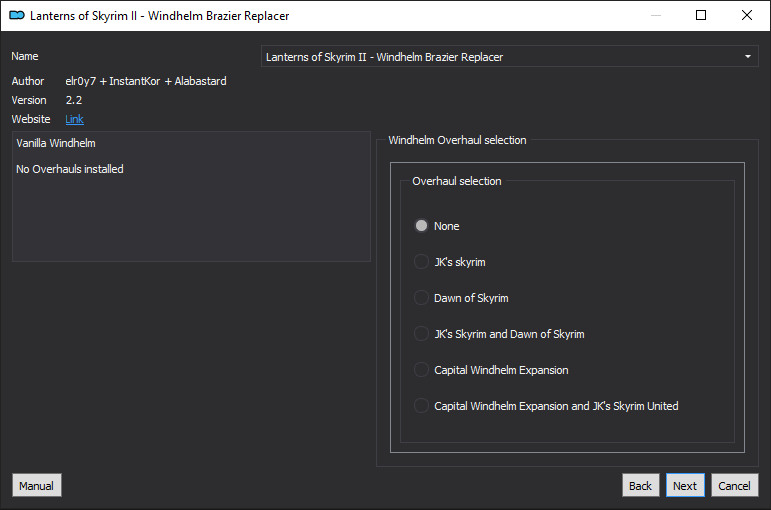Click the Mod Organizer icon in title bar
771x510 pixels.
point(17,15)
